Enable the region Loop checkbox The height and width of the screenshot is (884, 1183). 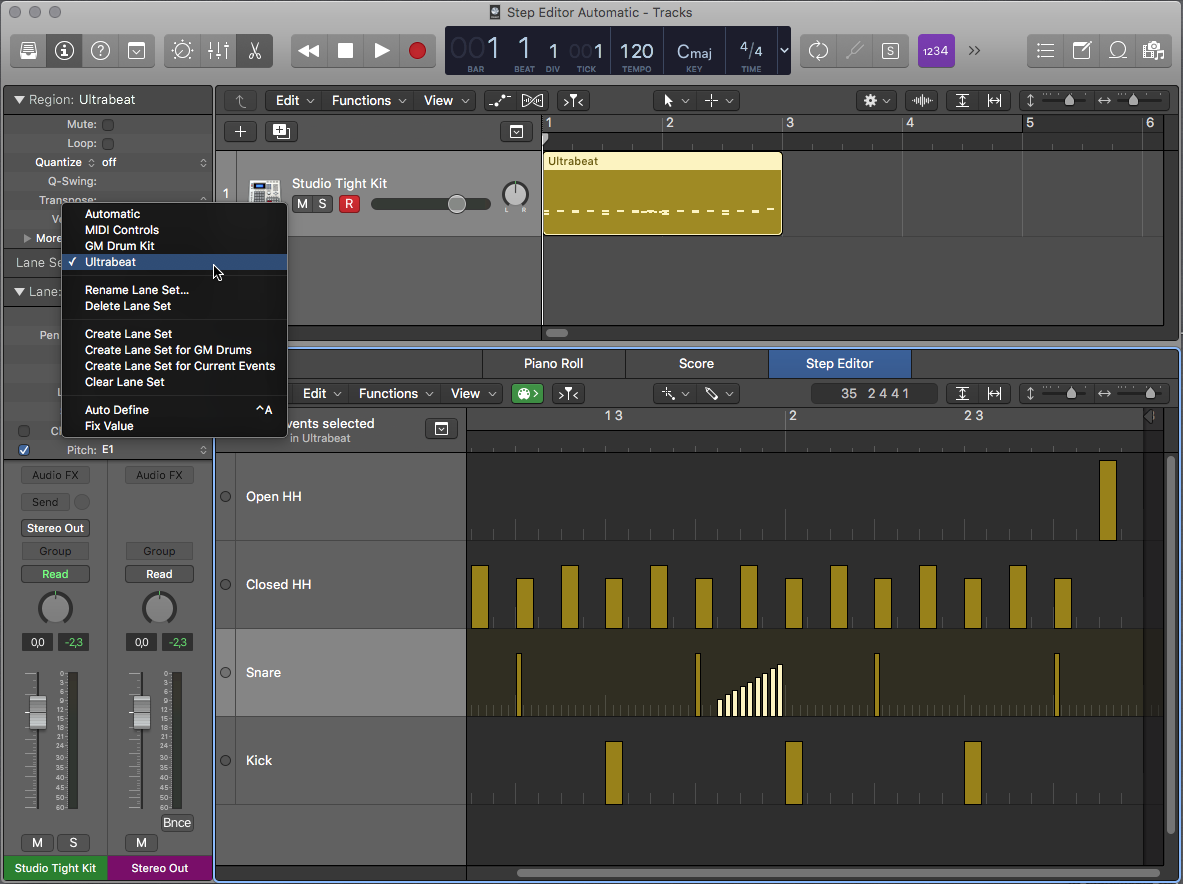[108, 144]
